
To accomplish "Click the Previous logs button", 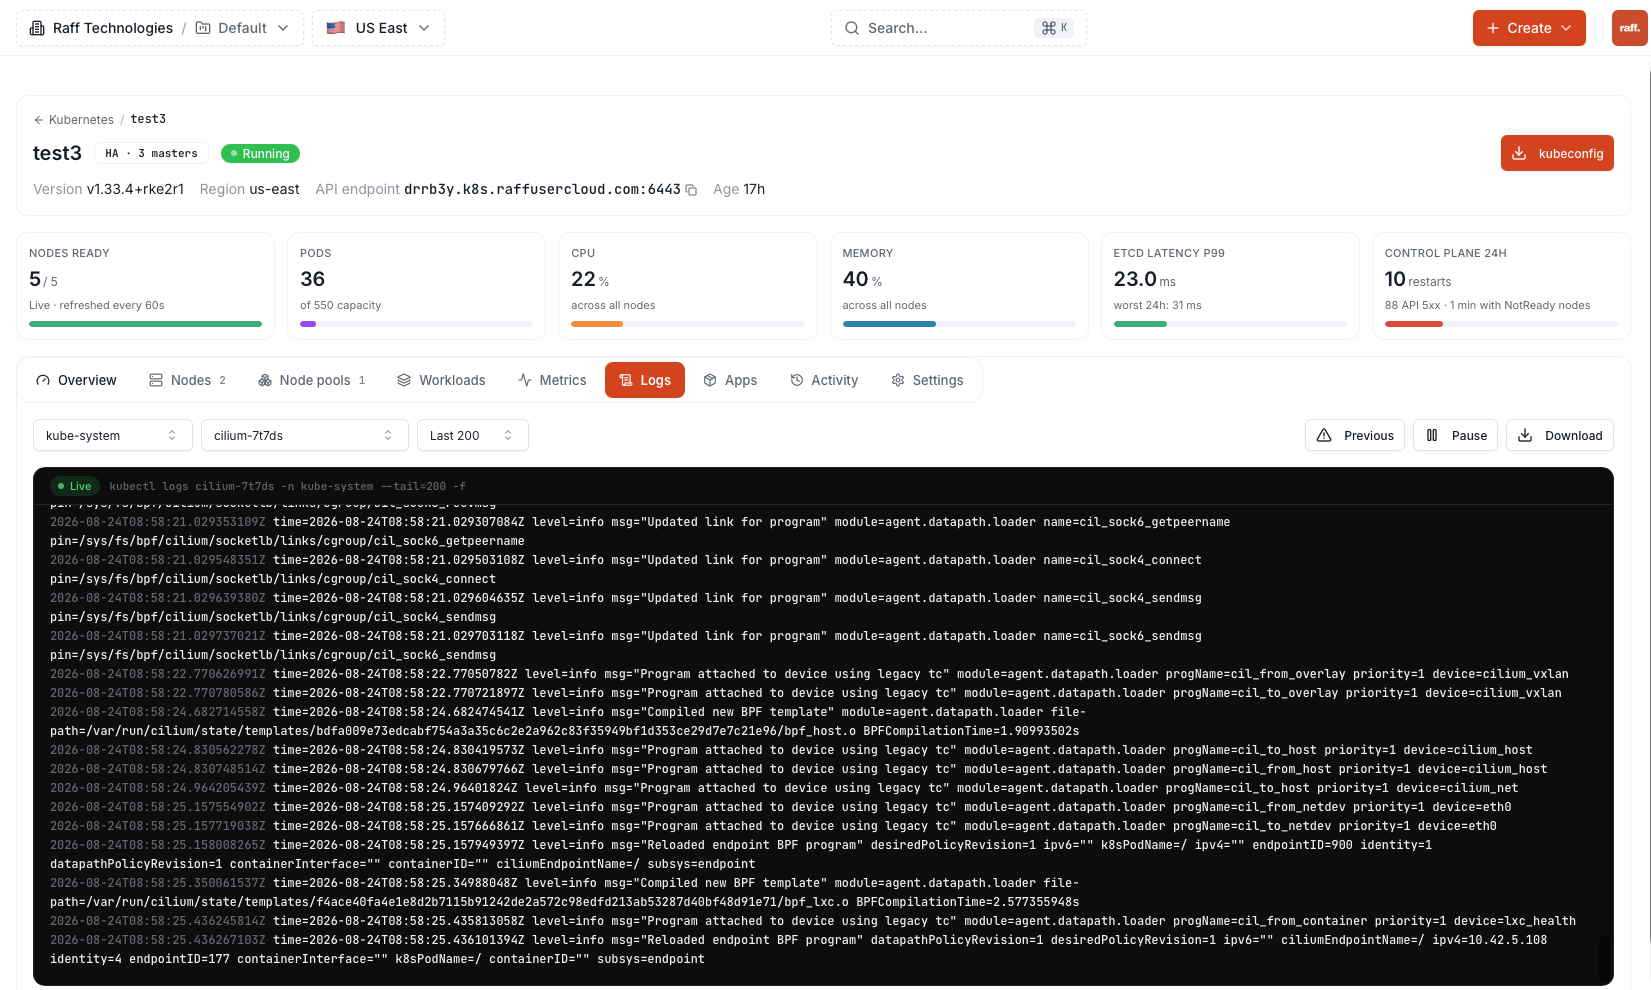I will (x=1355, y=435).
